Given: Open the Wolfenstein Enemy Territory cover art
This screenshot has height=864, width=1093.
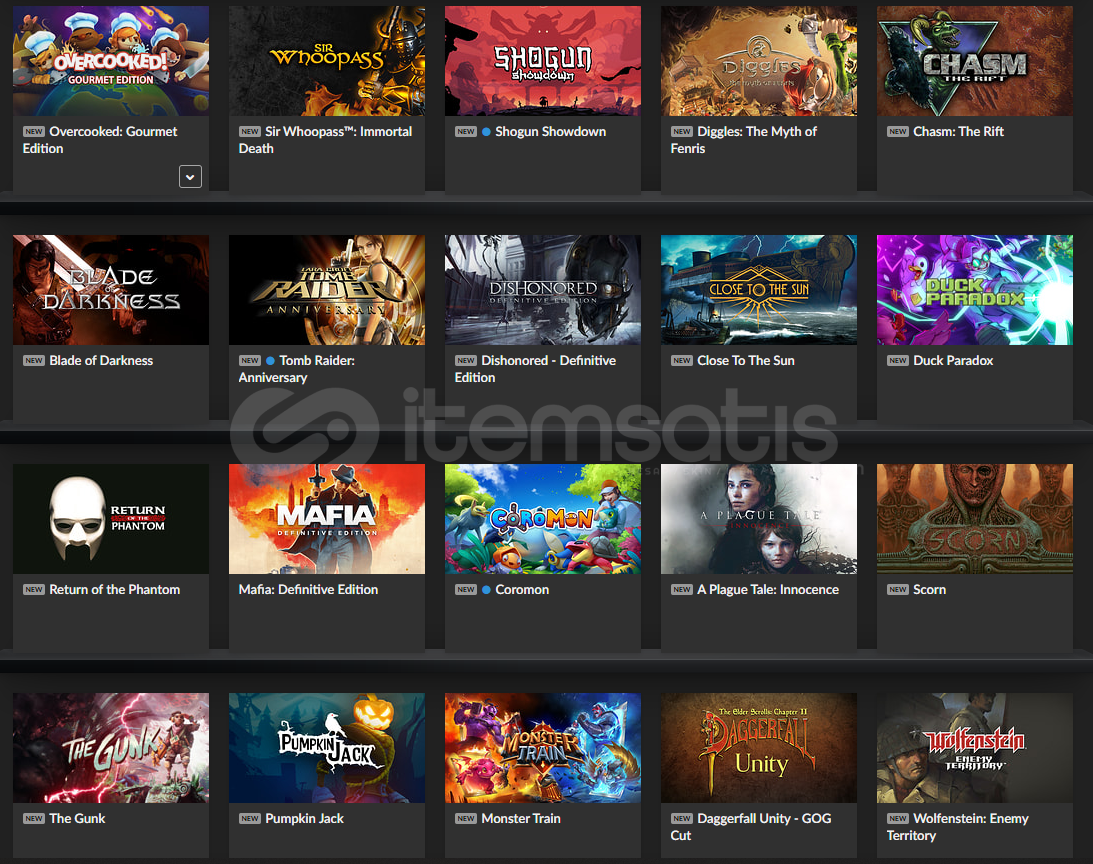Looking at the screenshot, I should click(975, 748).
